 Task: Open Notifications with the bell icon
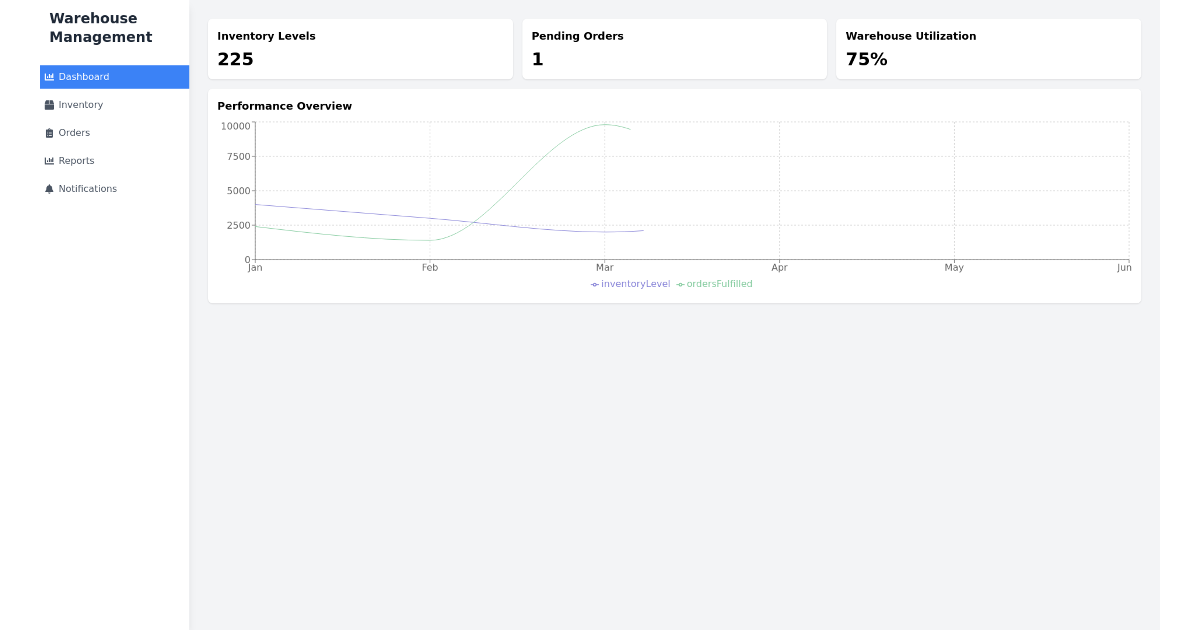click(x=49, y=188)
